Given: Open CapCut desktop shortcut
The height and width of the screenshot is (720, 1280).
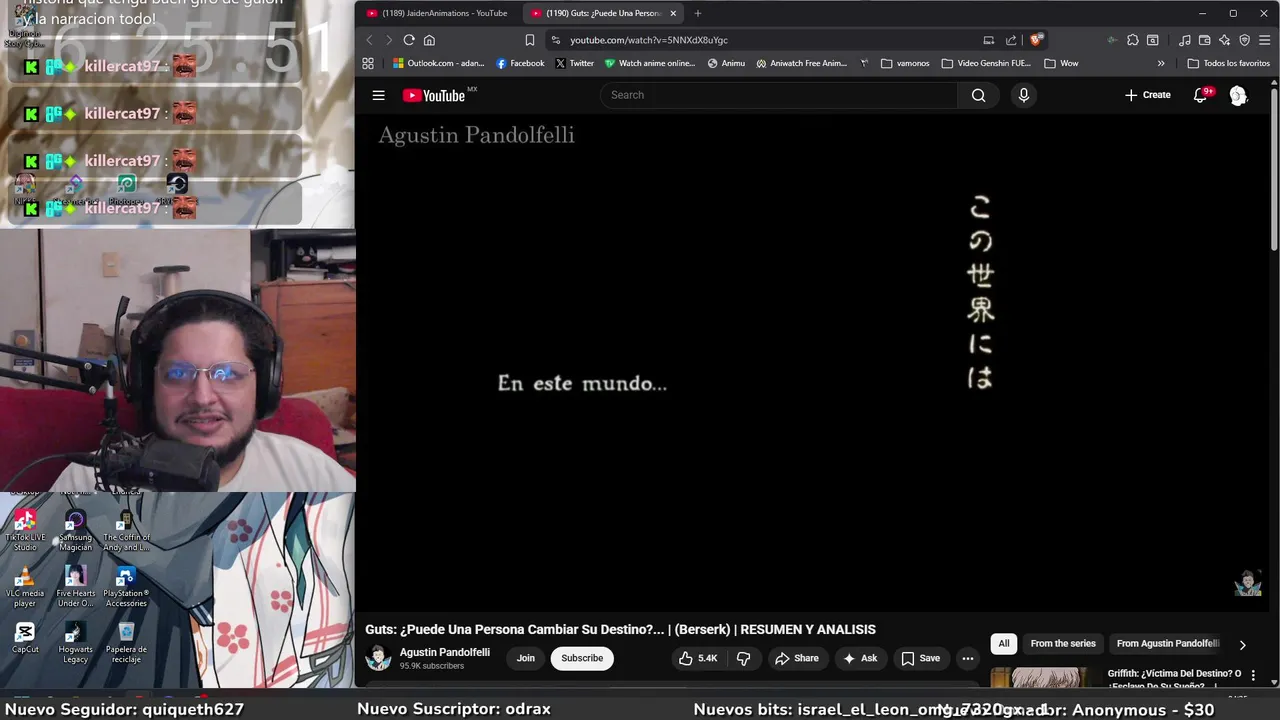Looking at the screenshot, I should click(x=25, y=638).
